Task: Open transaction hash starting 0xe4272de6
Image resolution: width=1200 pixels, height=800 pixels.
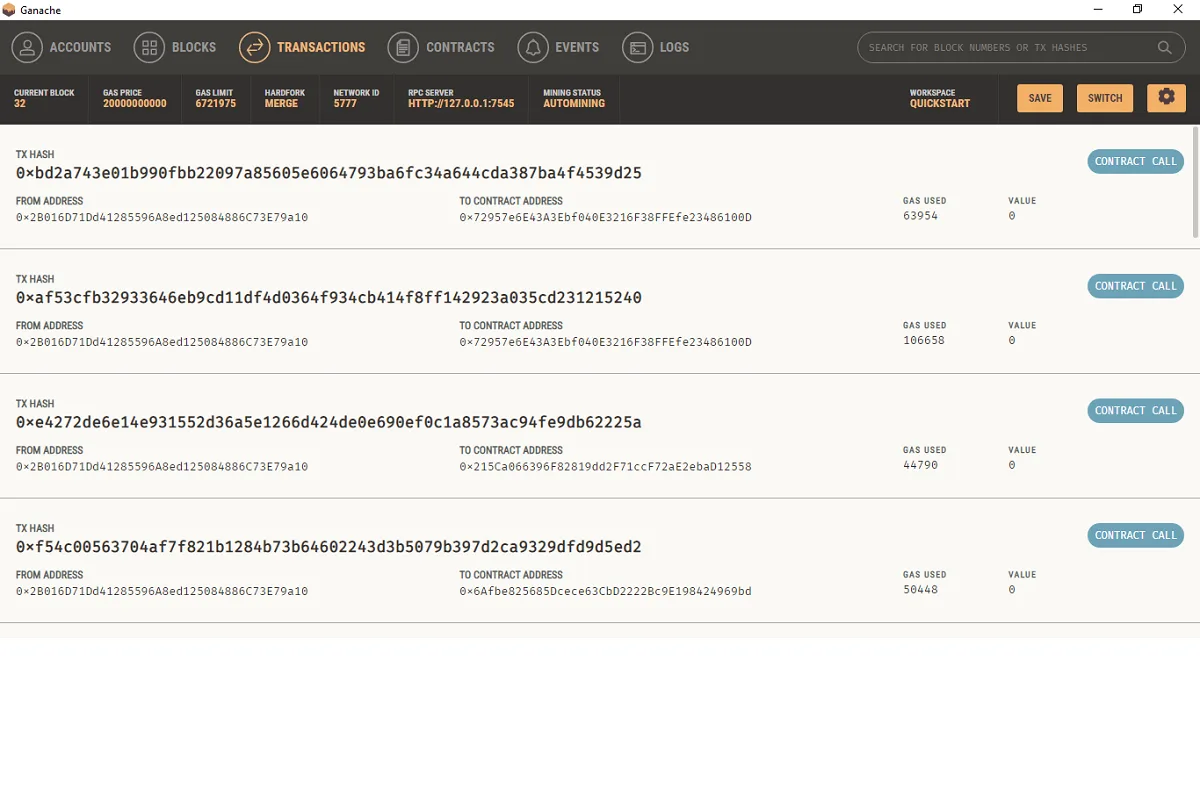Action: [x=328, y=422]
